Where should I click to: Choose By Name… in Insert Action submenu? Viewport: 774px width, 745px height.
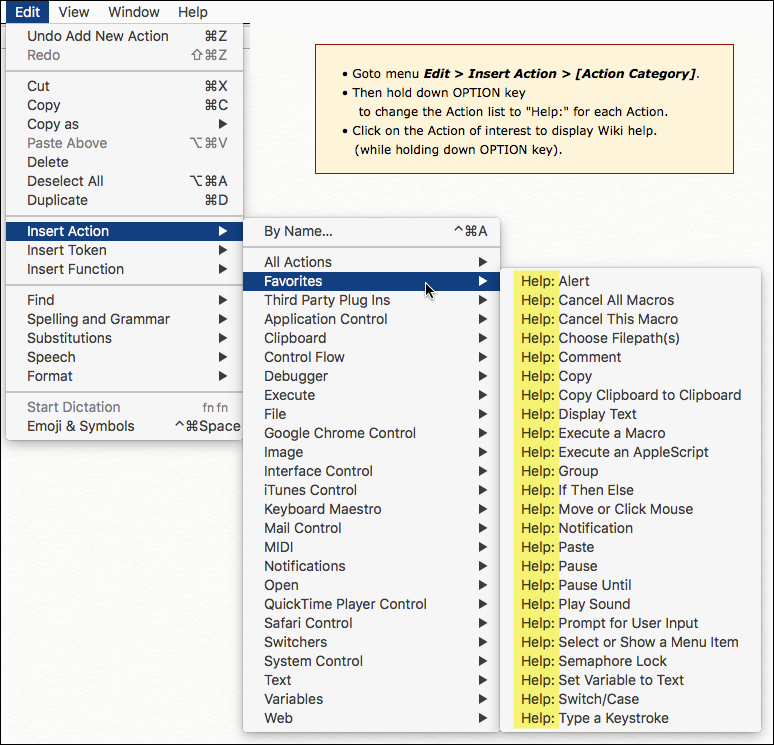pos(298,231)
